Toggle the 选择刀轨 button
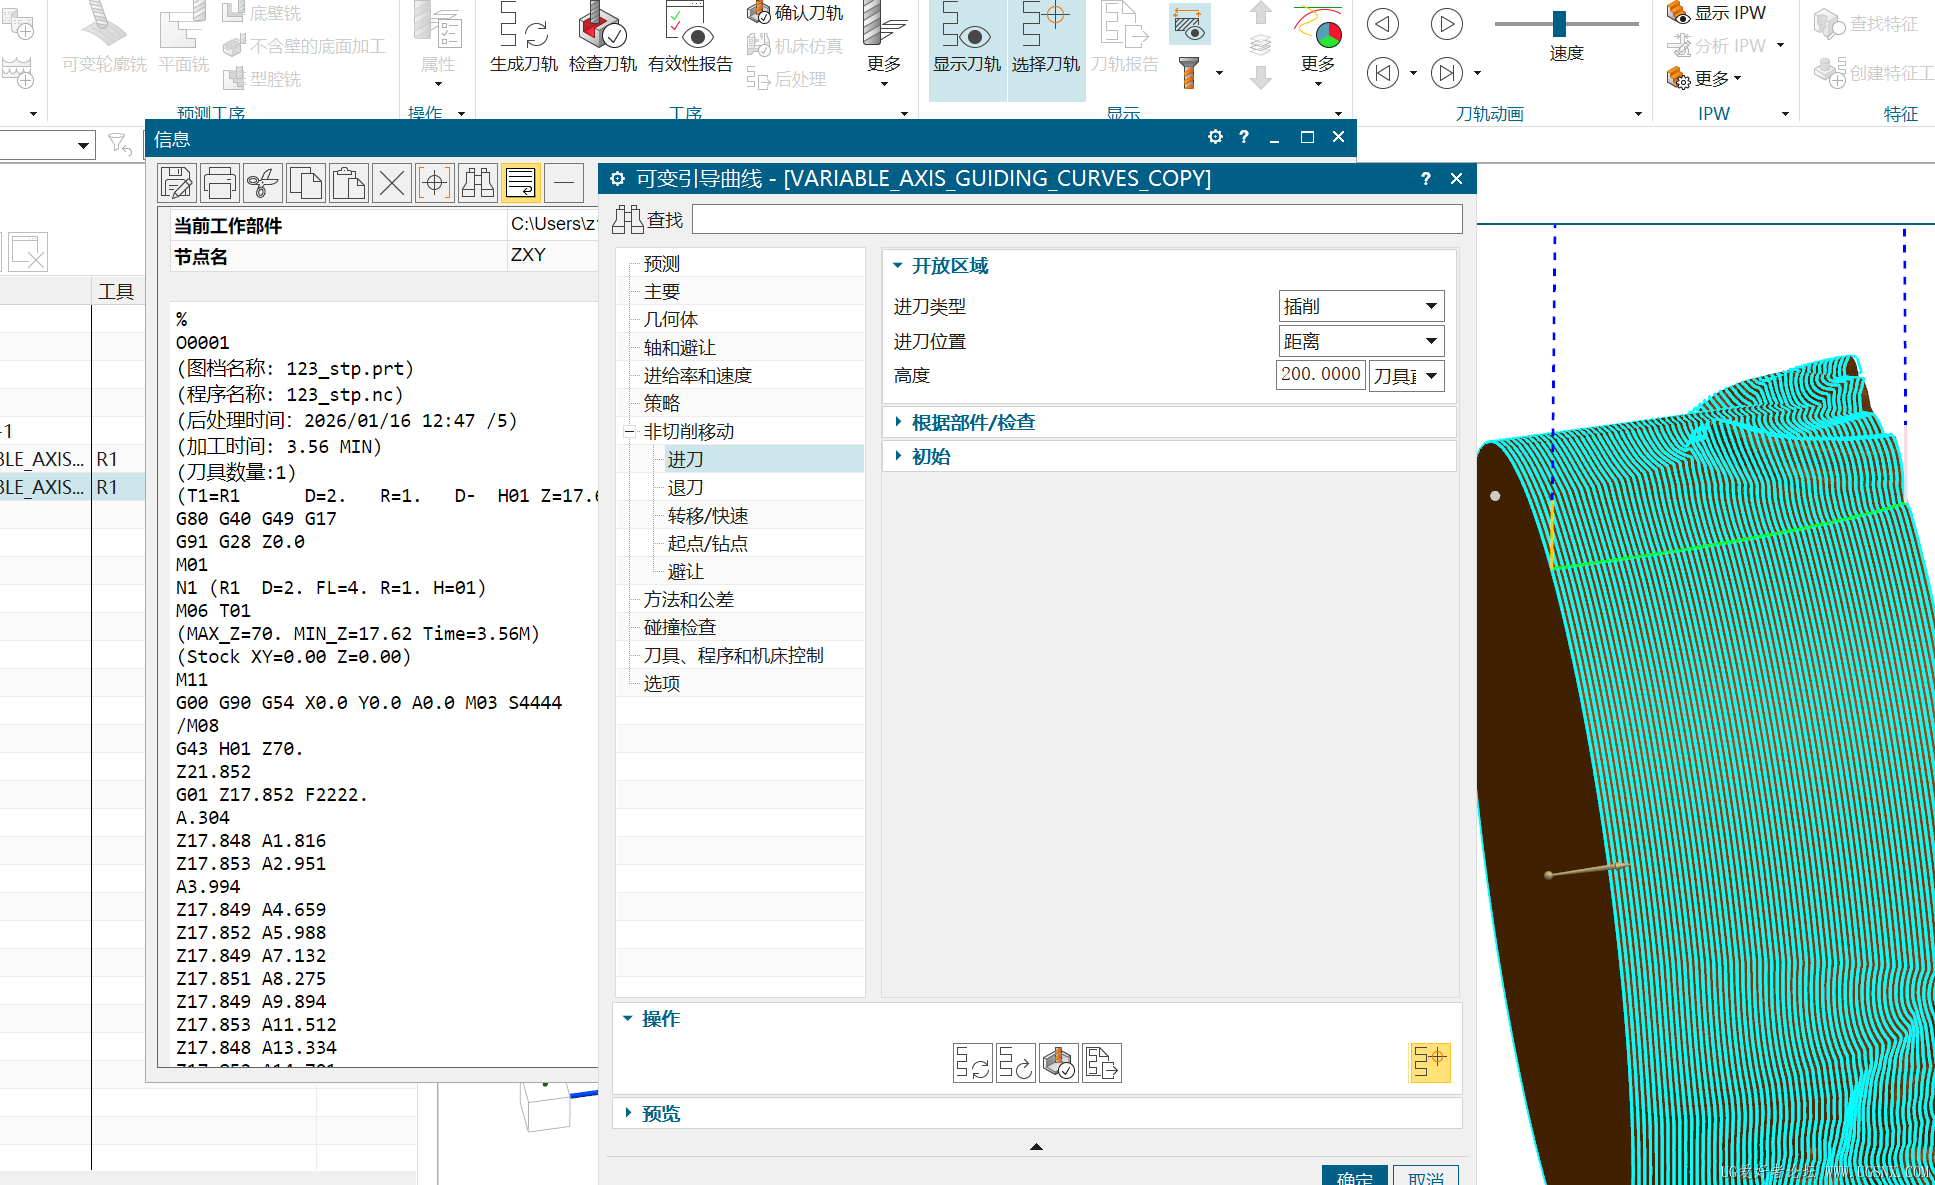Screen dimensions: 1935x1185 coord(1045,40)
